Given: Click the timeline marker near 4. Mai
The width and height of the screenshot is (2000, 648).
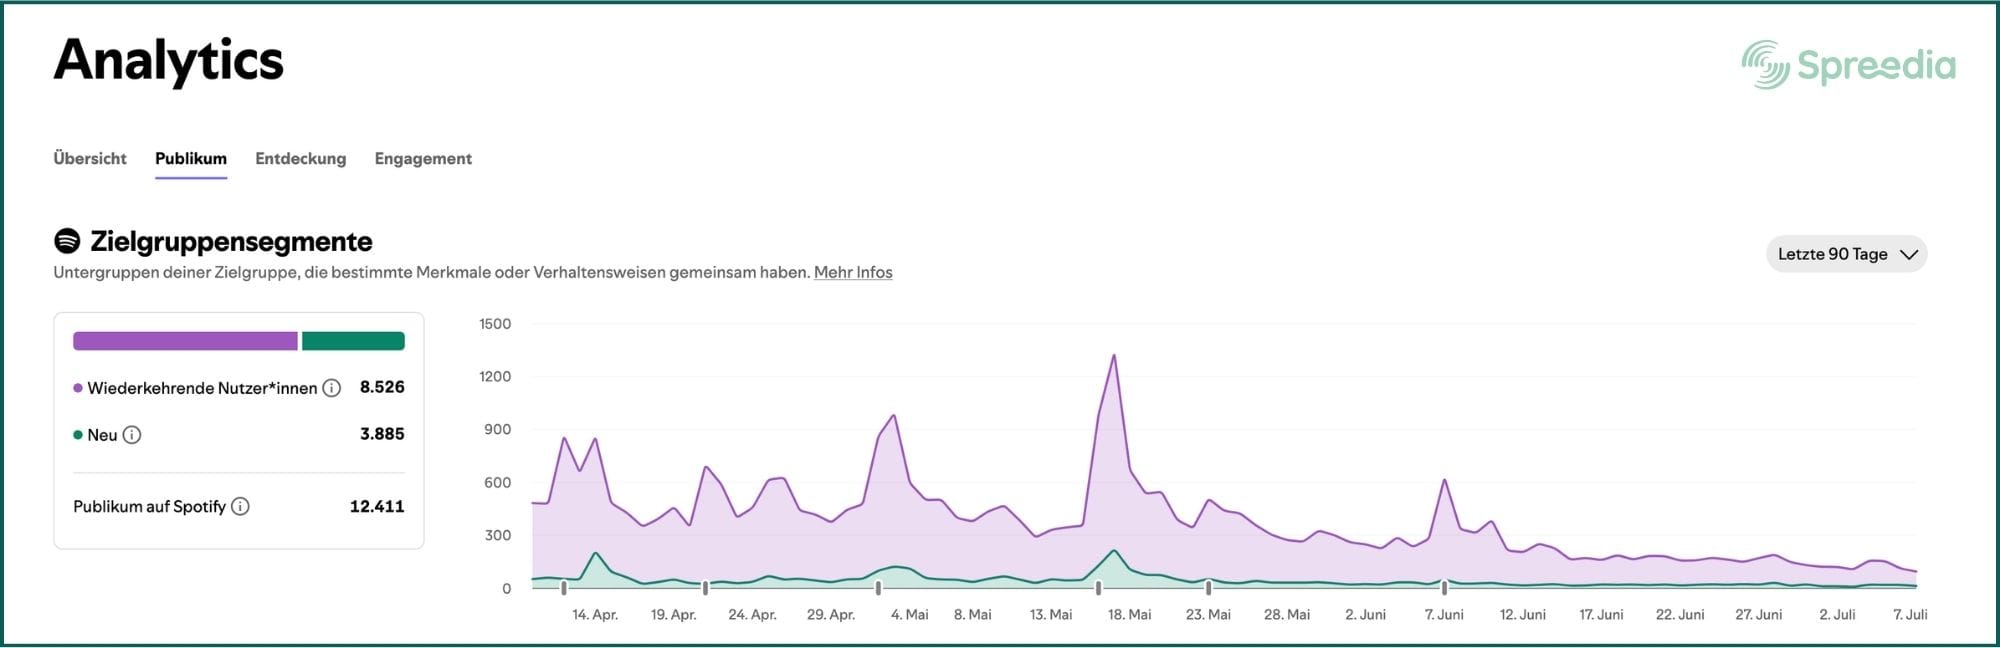Looking at the screenshot, I should tap(878, 588).
